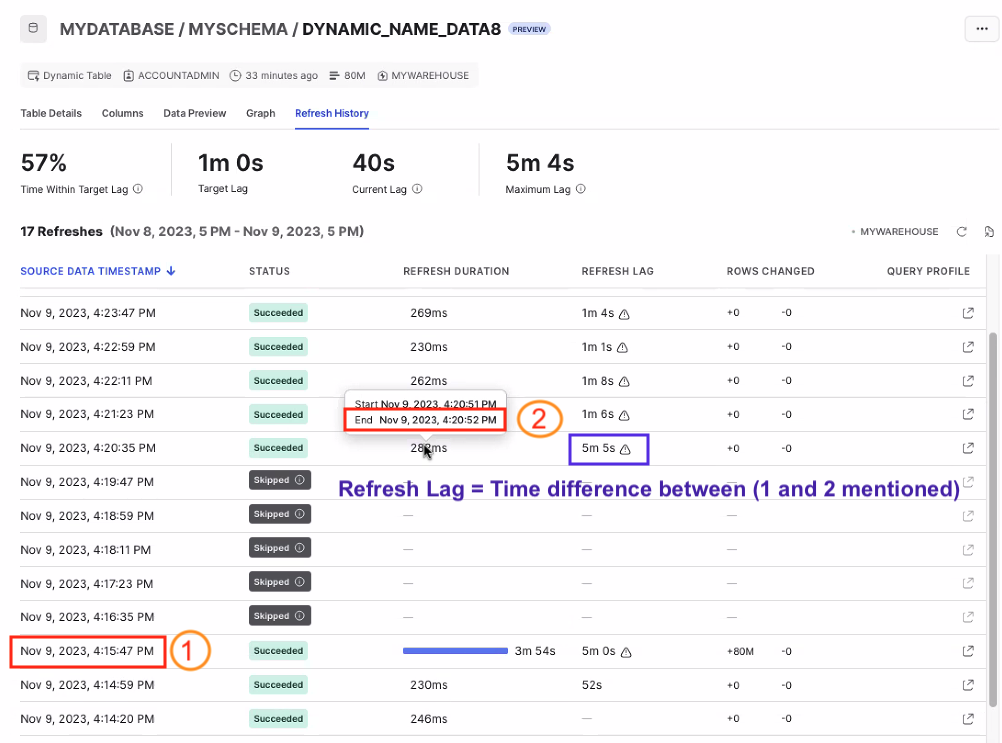Select the Graph tab
Viewport: 1002px width, 743px height.
[x=260, y=113]
